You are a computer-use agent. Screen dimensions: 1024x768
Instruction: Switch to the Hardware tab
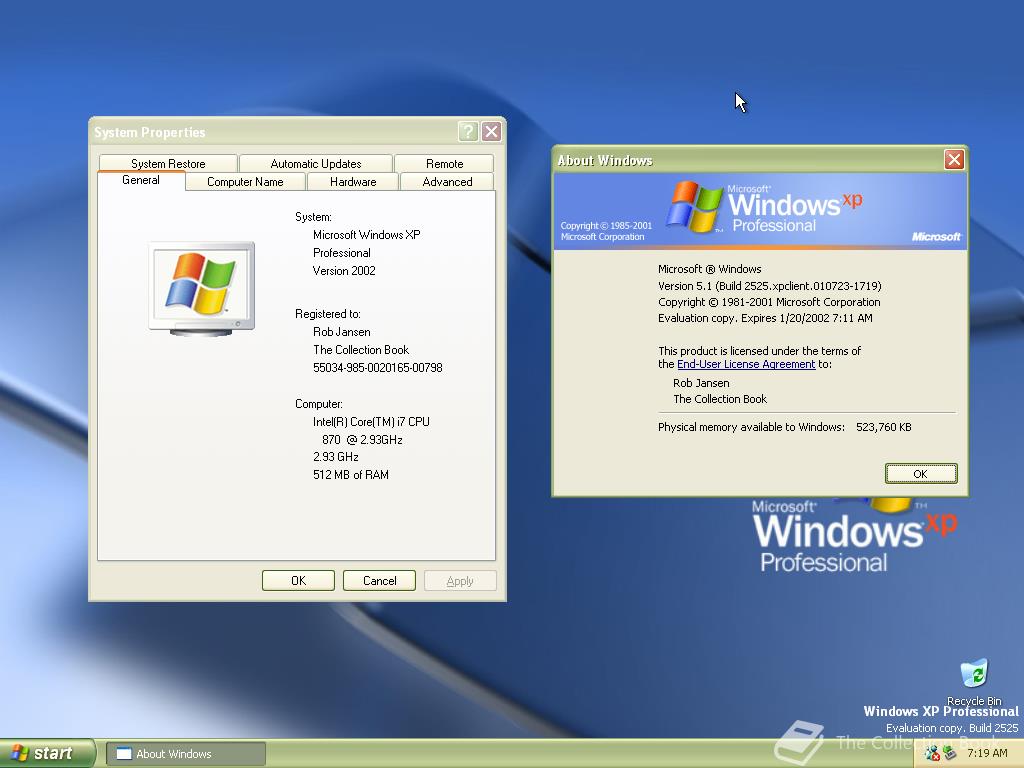(x=353, y=182)
